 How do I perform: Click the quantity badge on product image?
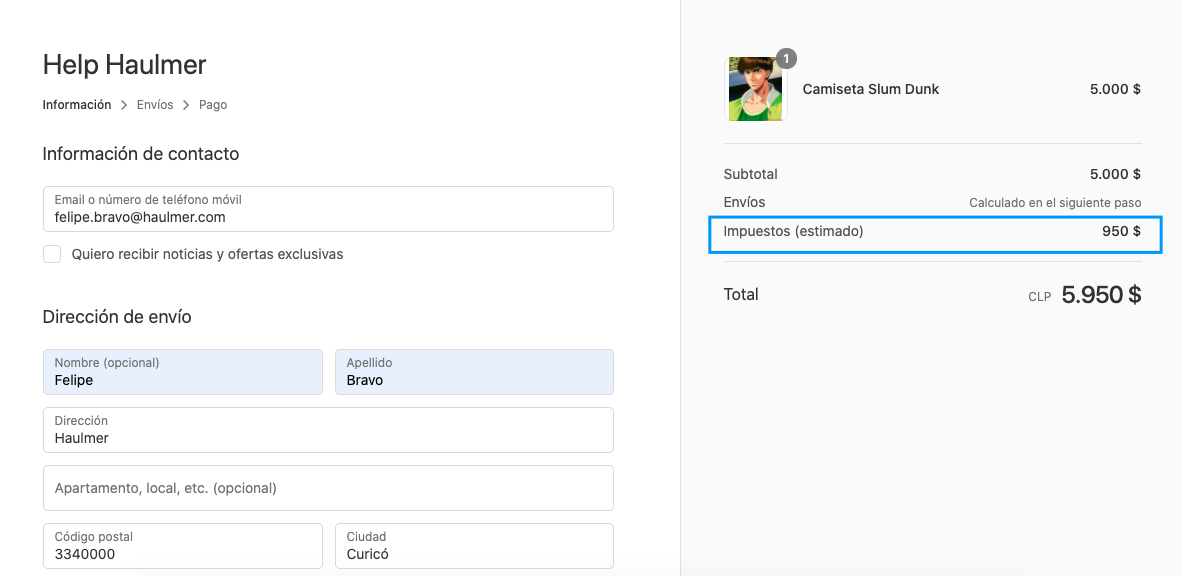786,58
